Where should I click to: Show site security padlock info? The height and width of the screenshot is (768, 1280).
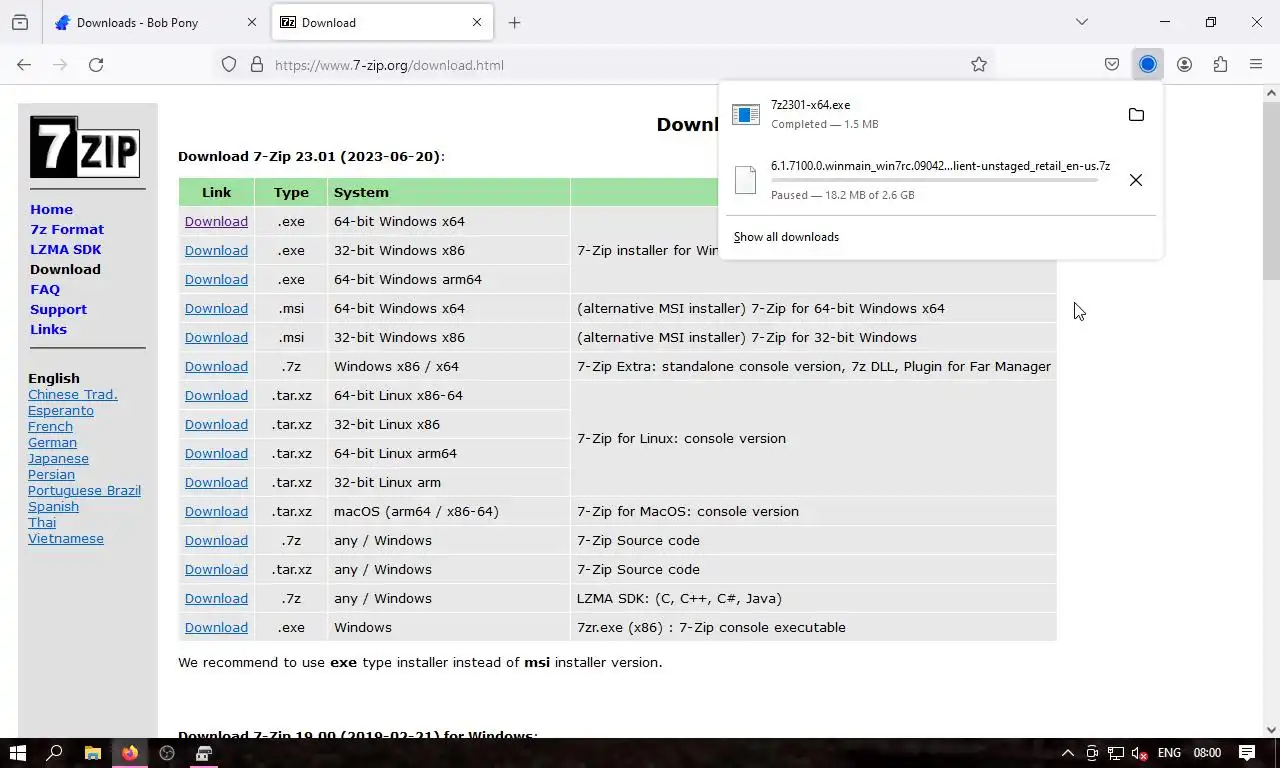(x=257, y=65)
